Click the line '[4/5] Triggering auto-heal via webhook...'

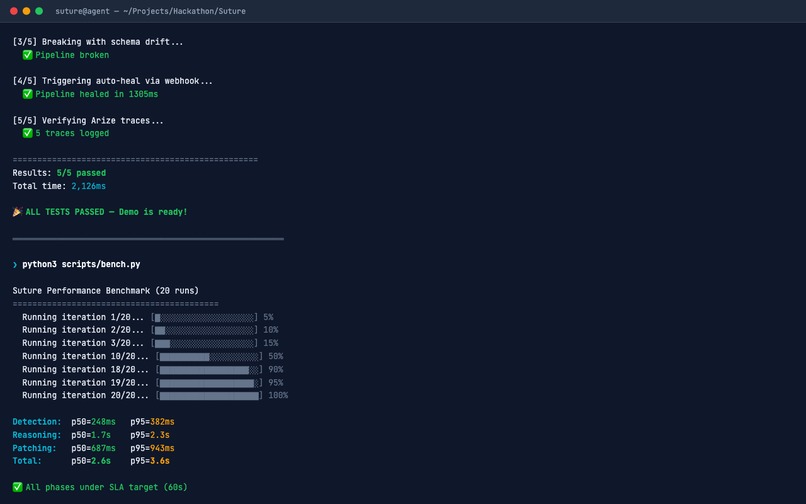coord(113,81)
